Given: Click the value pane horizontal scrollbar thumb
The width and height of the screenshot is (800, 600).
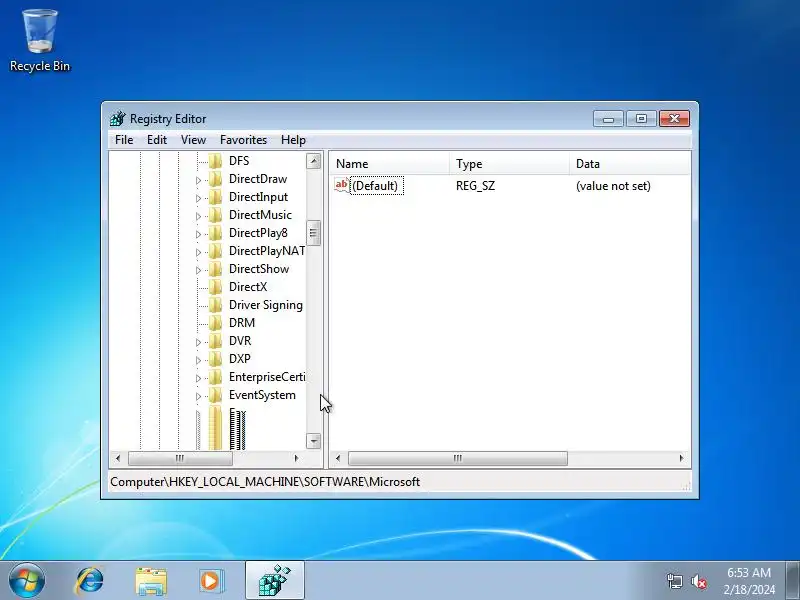Looking at the screenshot, I should [458, 458].
